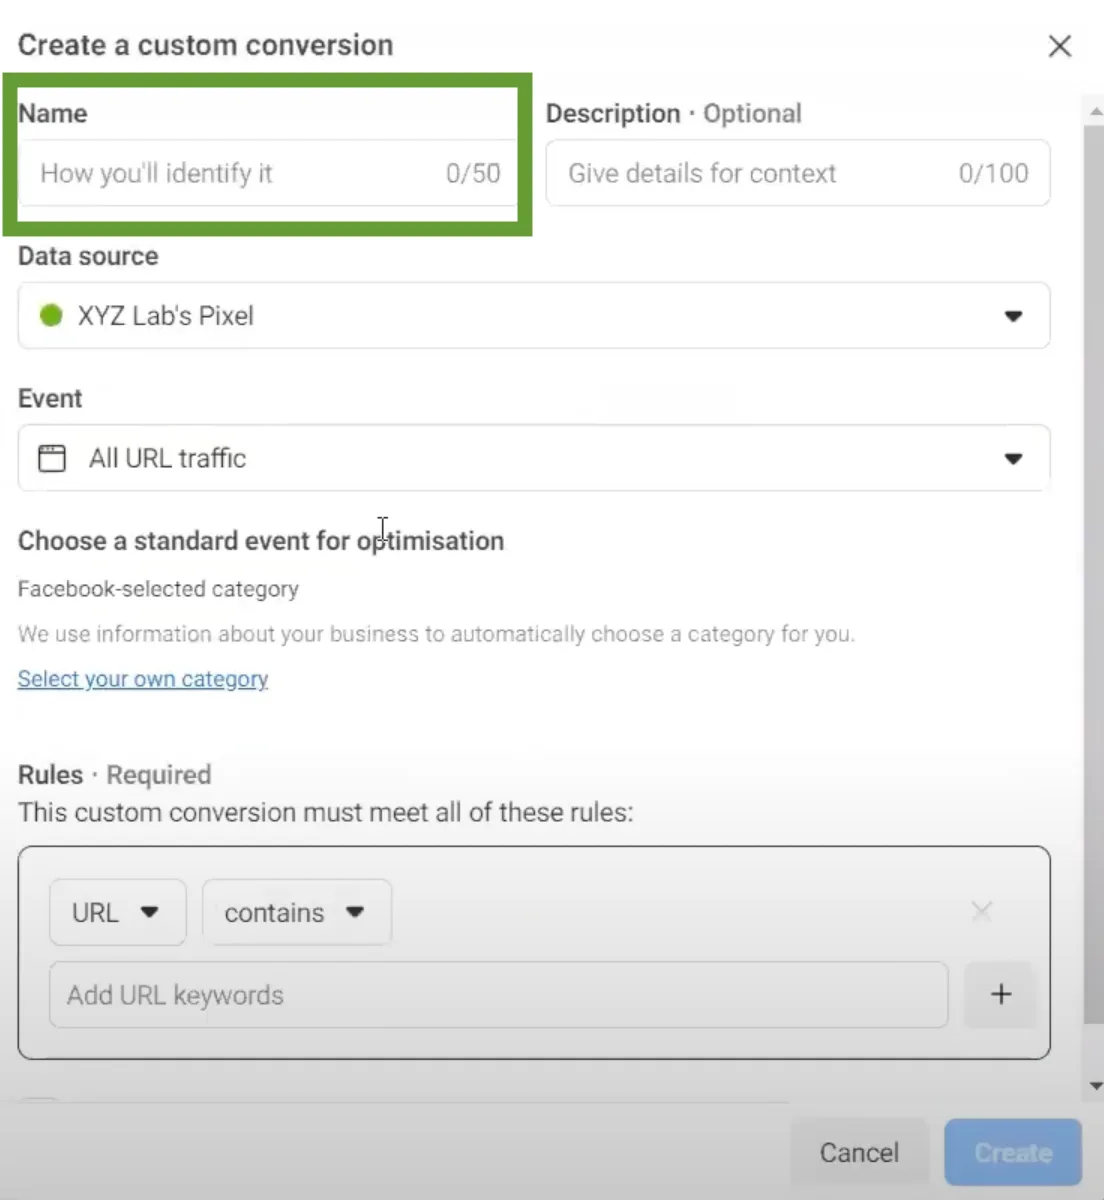This screenshot has height=1200, width=1104.
Task: Click the browser icon beside All URL traffic
Action: pos(52,458)
